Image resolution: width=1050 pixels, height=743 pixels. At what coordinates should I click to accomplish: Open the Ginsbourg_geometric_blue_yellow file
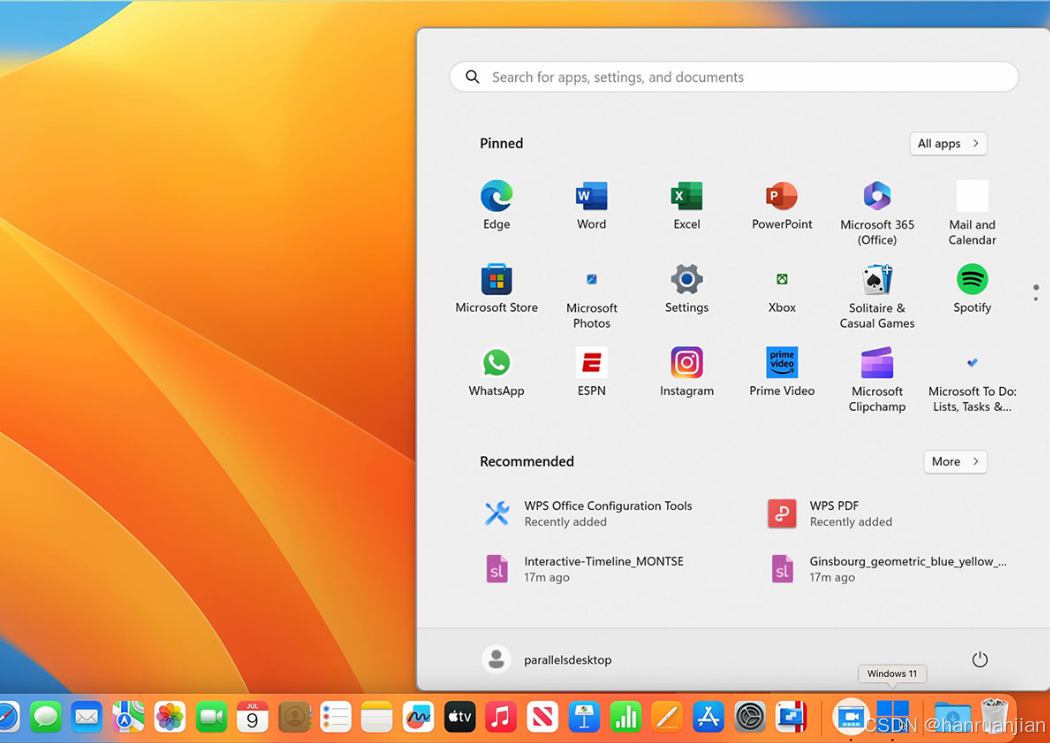tap(887, 569)
